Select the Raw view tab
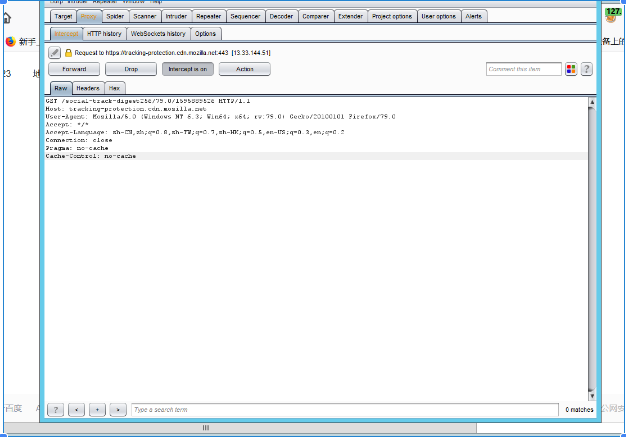 click(61, 88)
